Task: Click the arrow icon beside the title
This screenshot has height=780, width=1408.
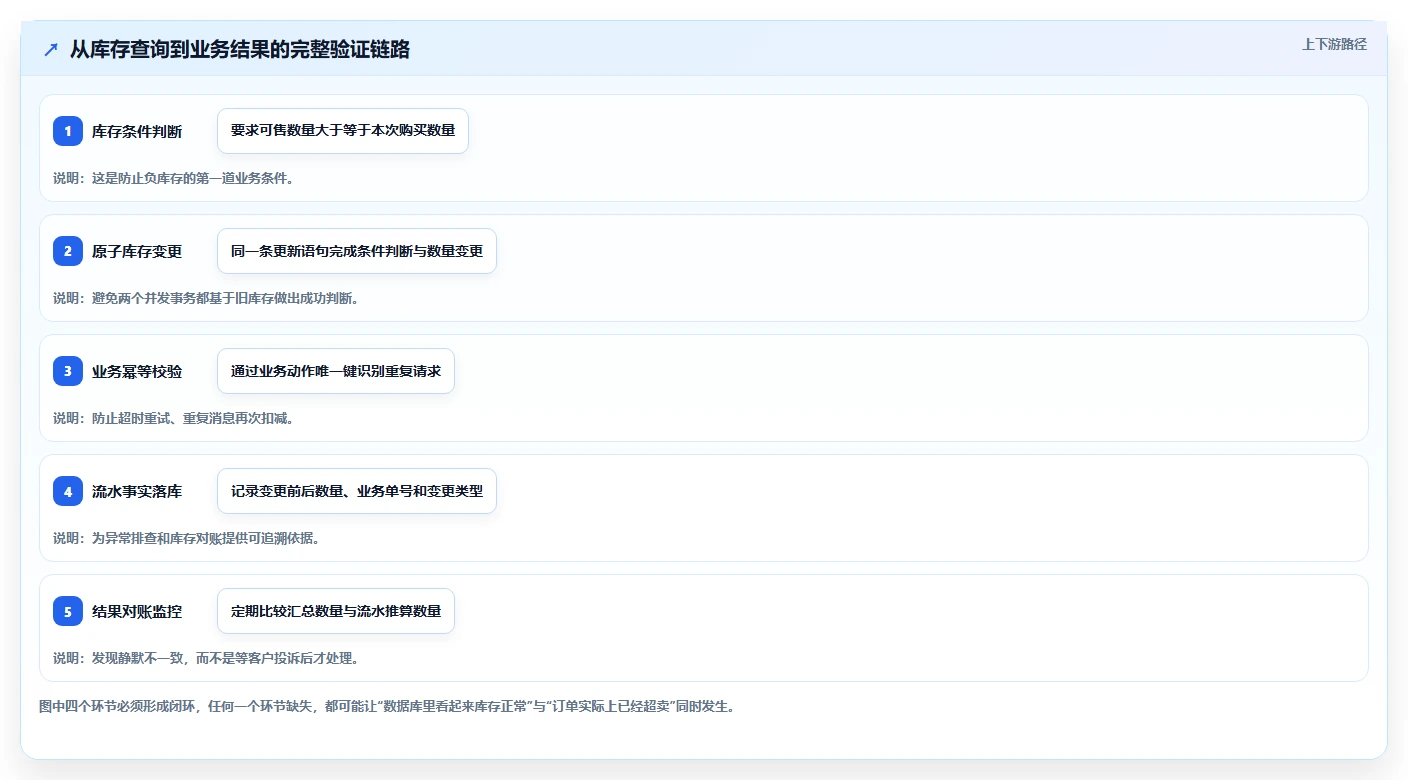Action: point(51,49)
